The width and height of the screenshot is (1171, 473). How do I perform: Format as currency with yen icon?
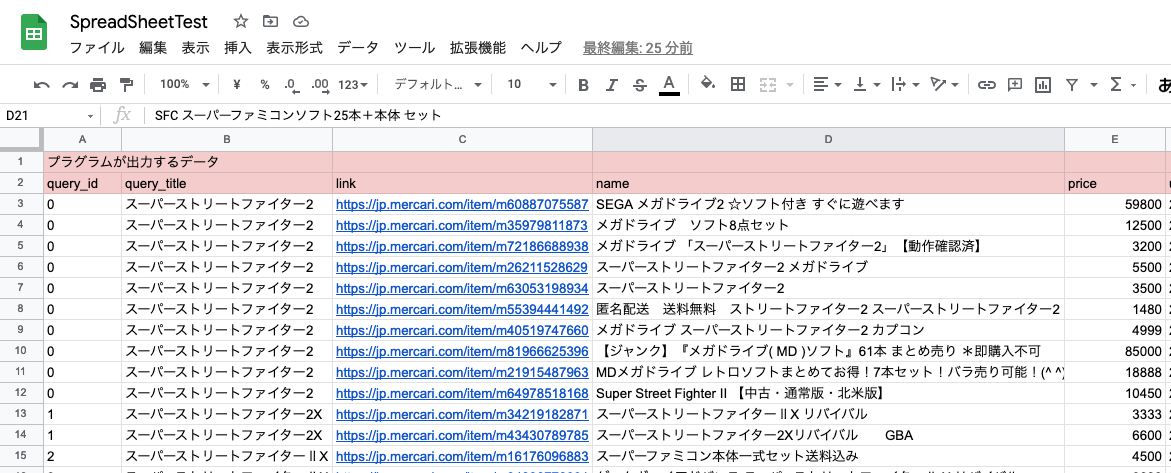pos(237,84)
